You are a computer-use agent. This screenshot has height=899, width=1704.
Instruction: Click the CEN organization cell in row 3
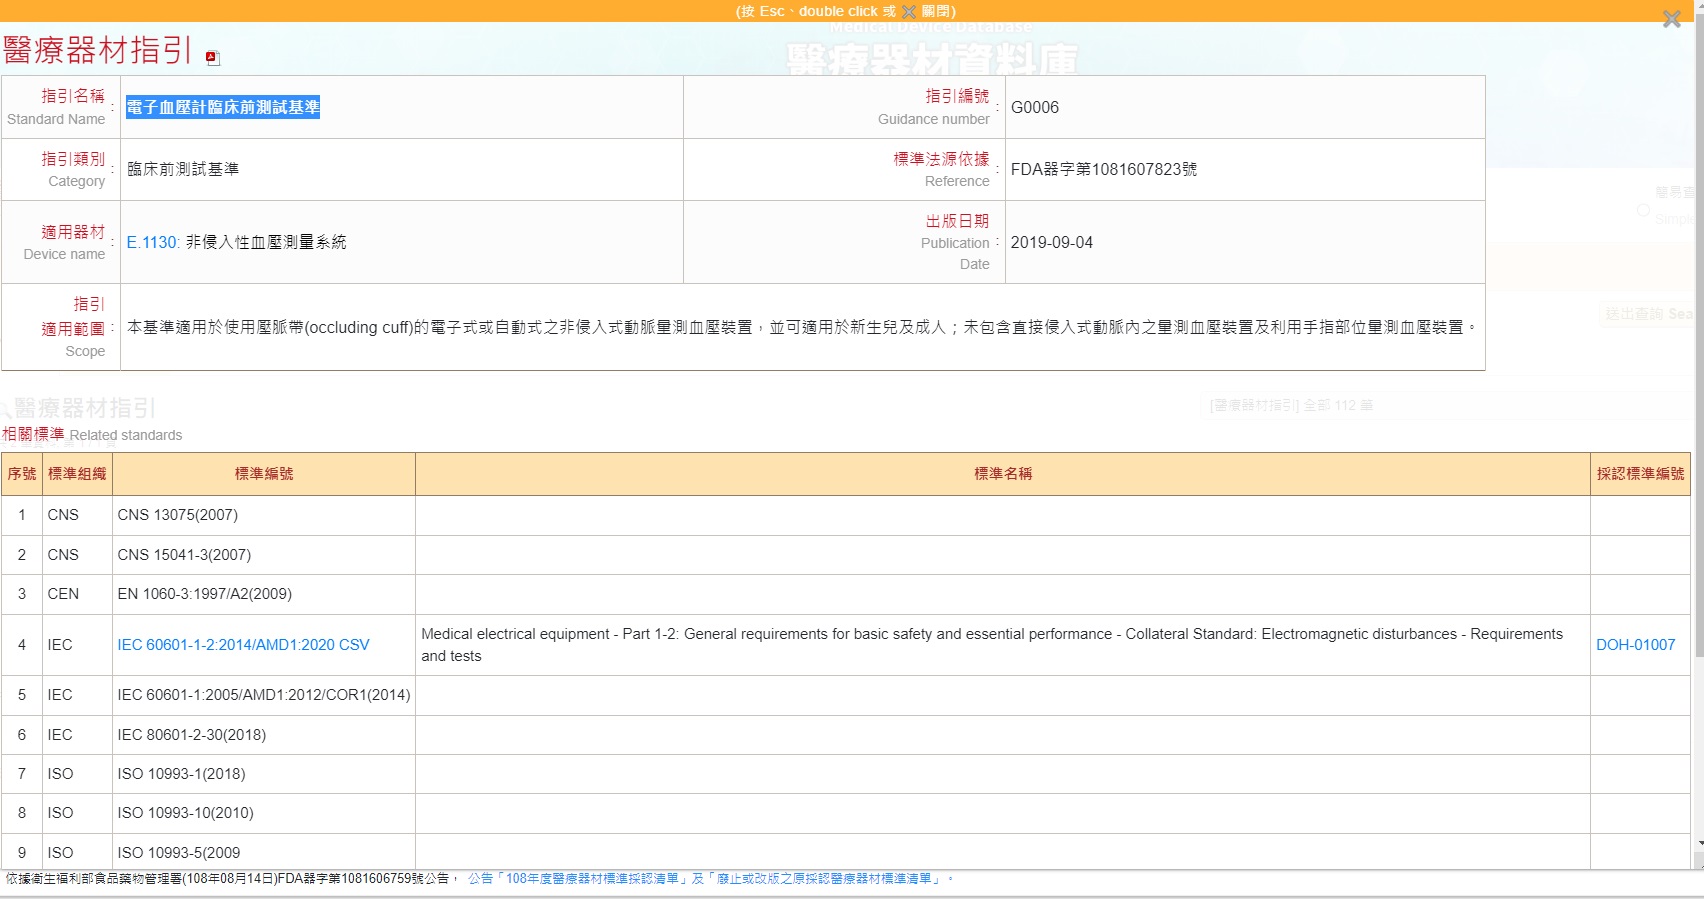tap(77, 594)
